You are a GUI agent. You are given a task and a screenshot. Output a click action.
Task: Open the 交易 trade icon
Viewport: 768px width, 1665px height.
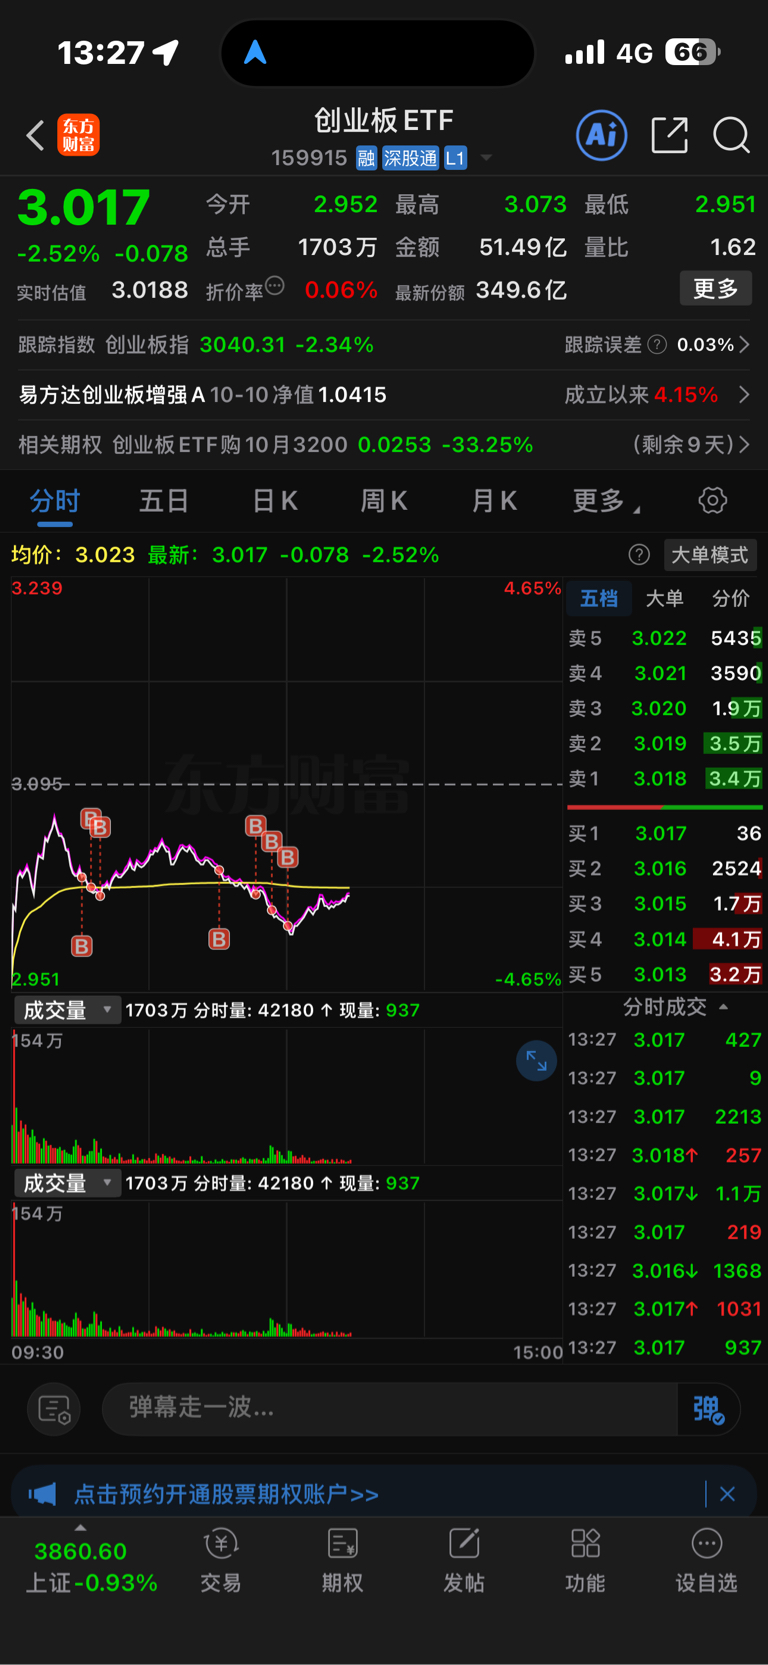coord(221,1545)
